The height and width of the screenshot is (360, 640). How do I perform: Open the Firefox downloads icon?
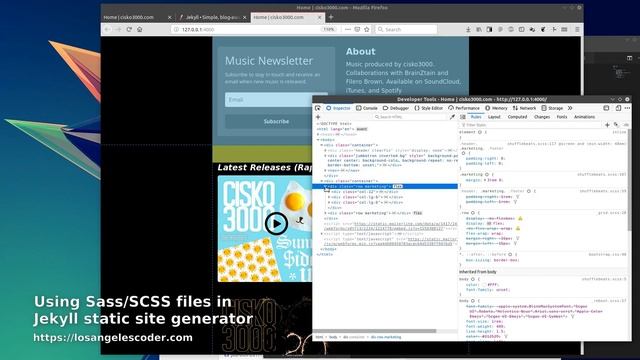468,29
